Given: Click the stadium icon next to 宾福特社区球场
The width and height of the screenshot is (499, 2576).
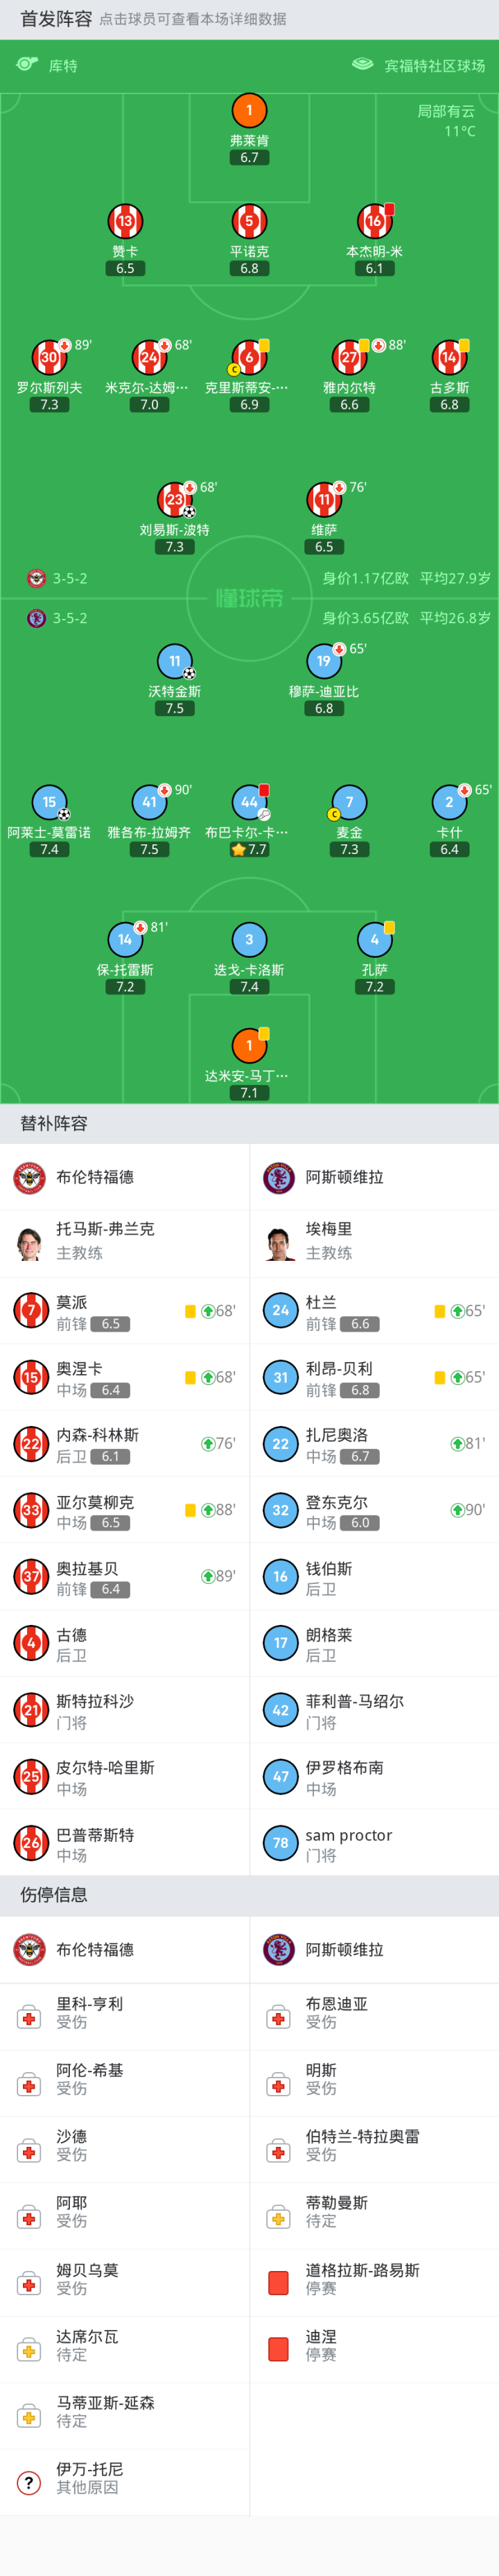Looking at the screenshot, I should [362, 65].
